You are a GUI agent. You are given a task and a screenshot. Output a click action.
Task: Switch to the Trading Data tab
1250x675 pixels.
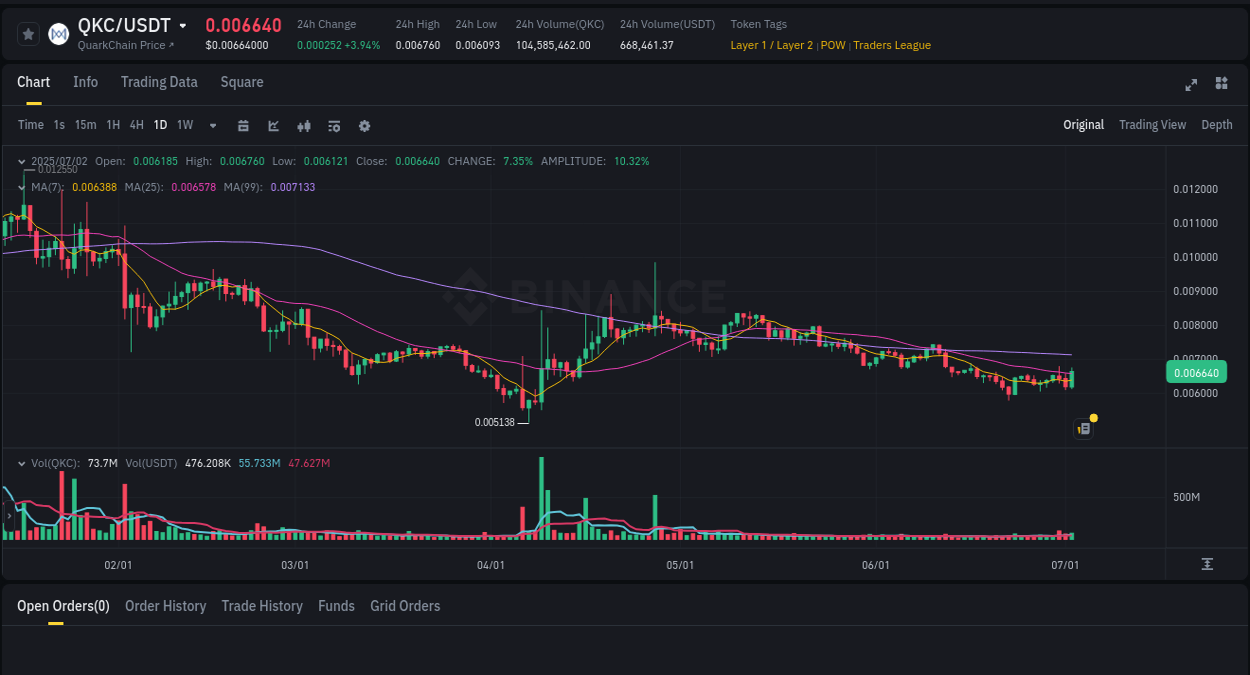click(x=159, y=82)
